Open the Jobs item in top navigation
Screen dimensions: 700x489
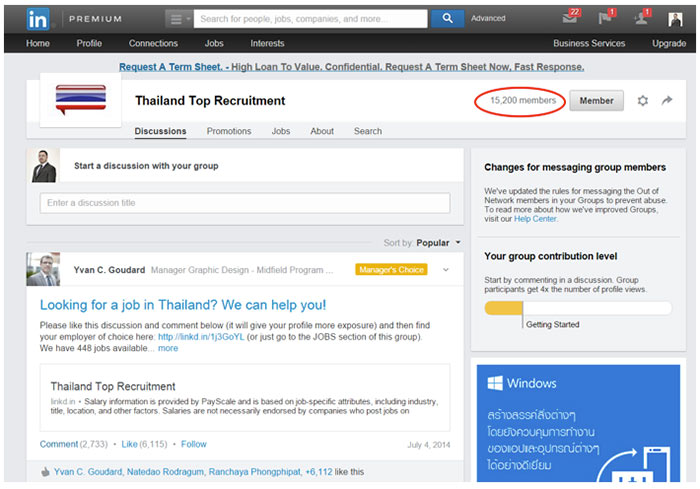(x=214, y=43)
